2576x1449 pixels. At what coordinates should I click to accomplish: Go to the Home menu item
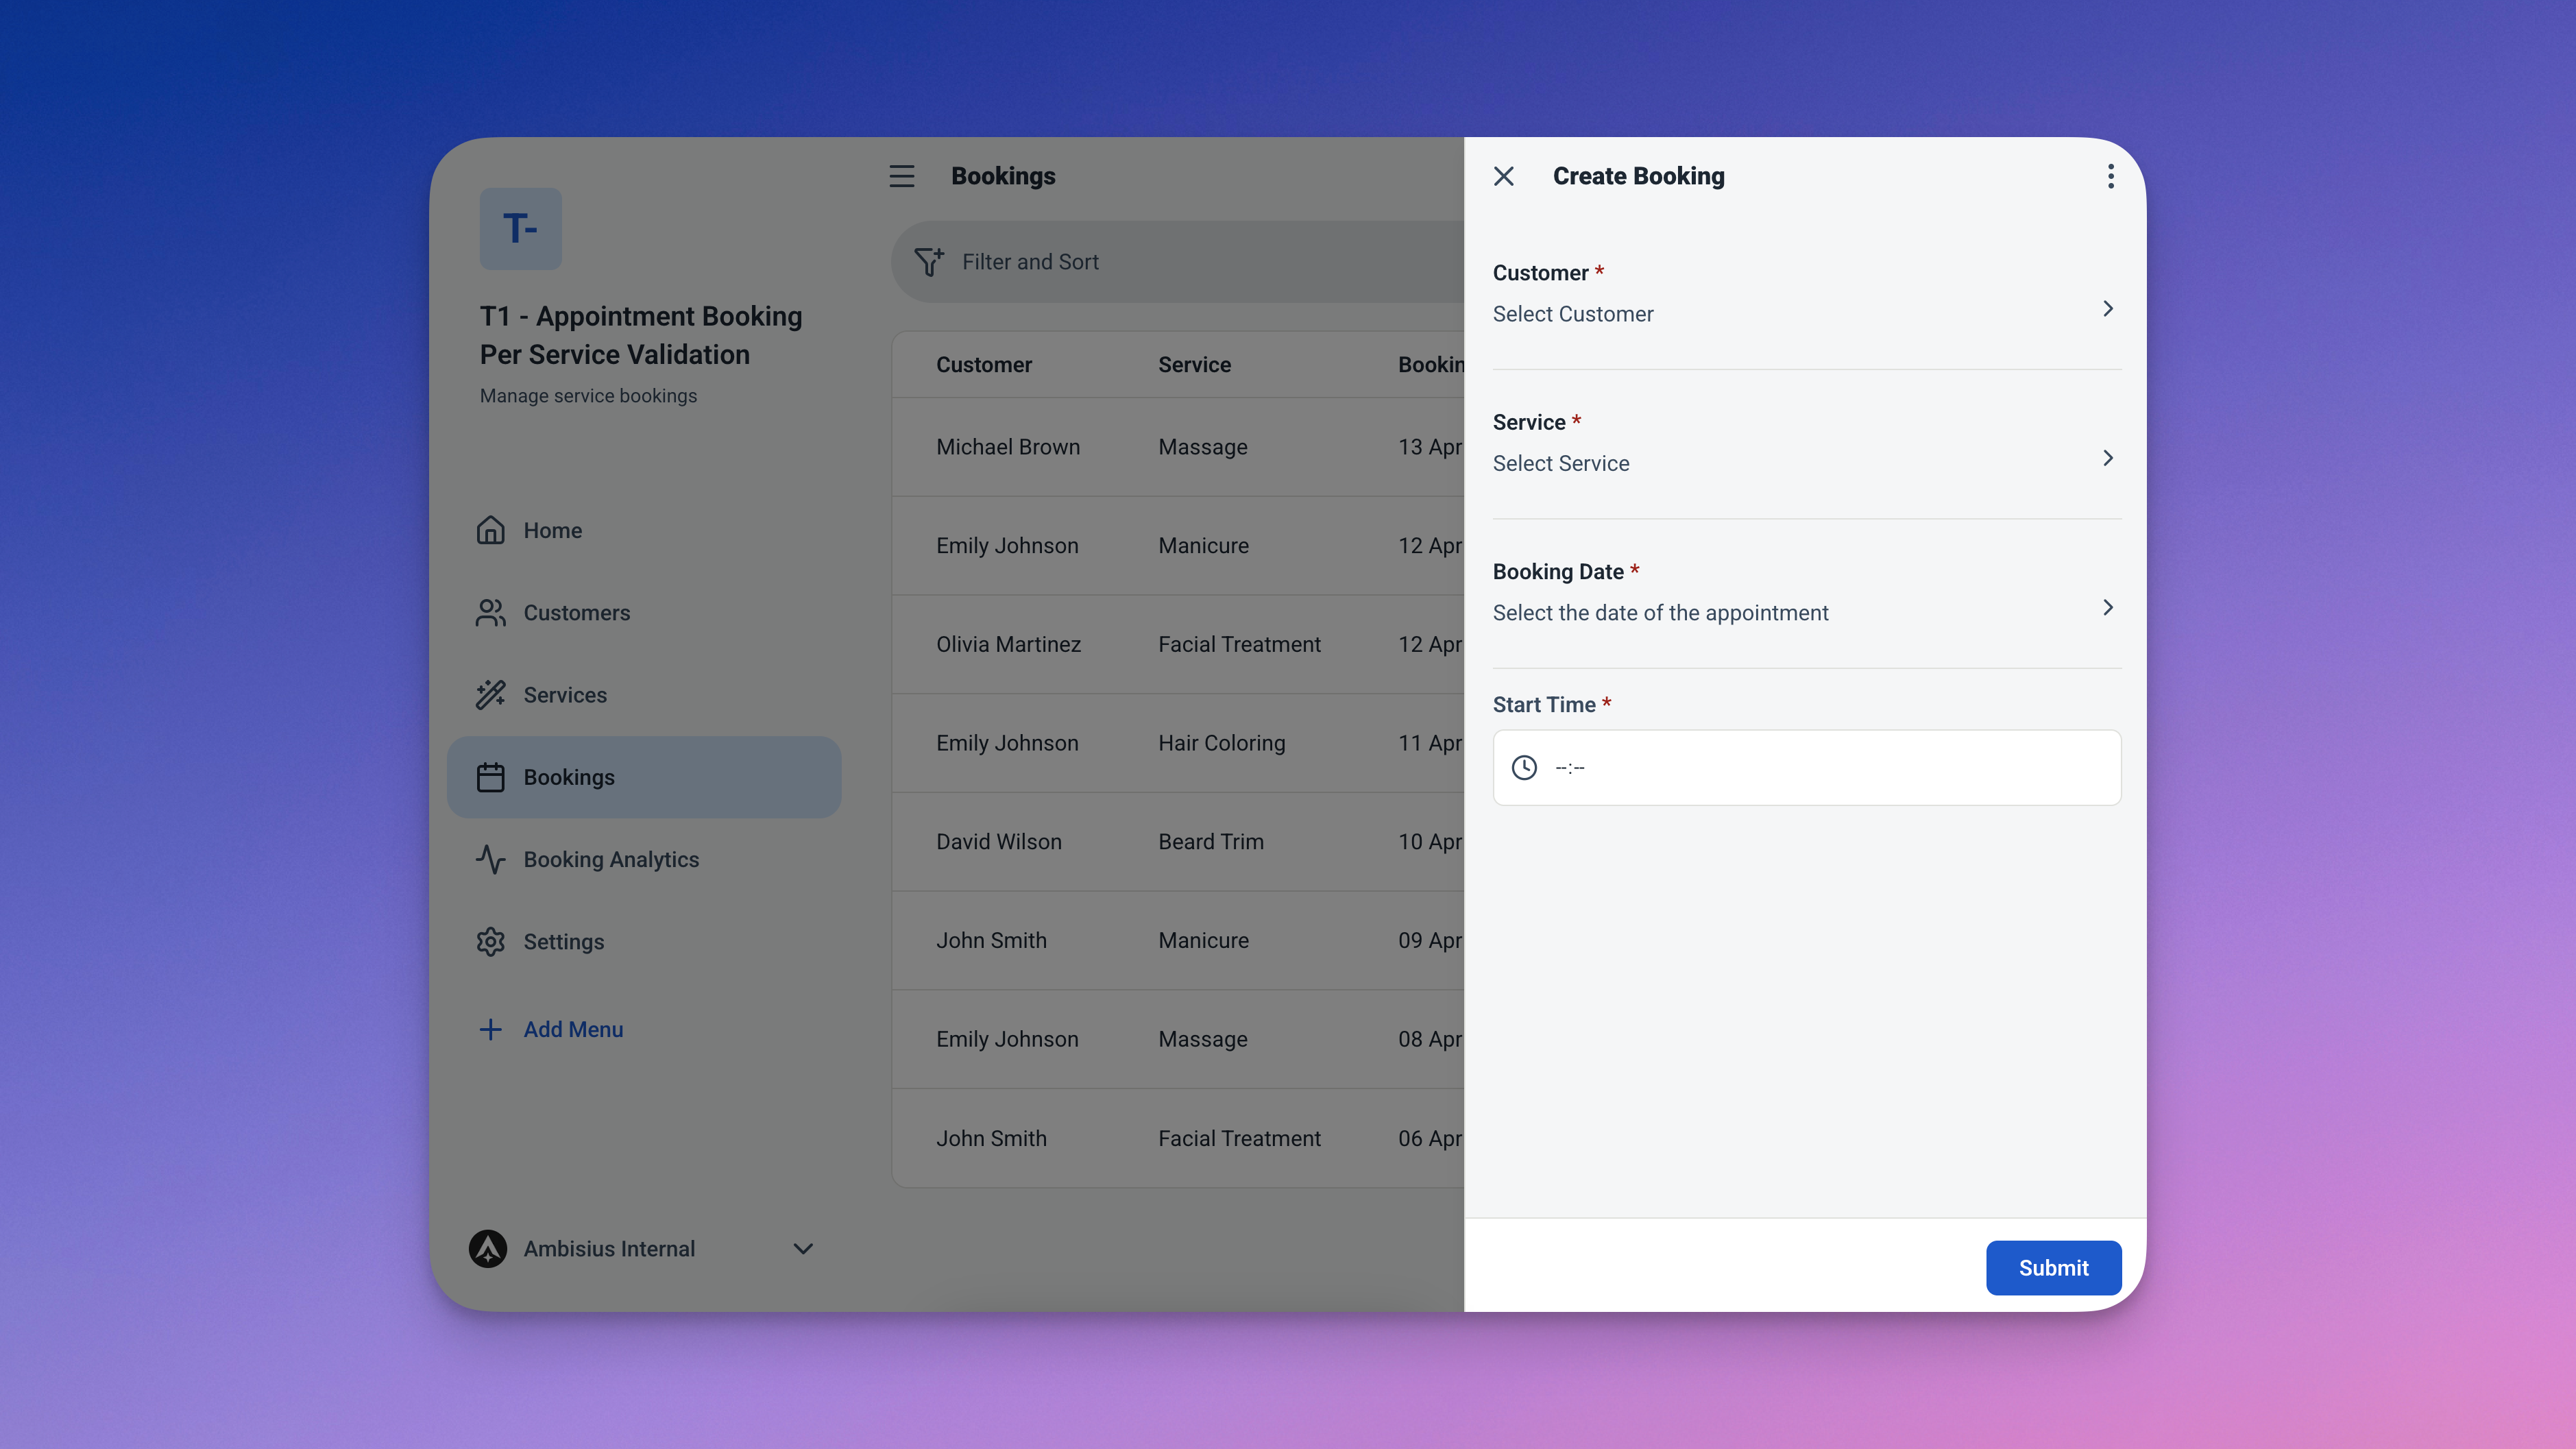click(x=552, y=530)
